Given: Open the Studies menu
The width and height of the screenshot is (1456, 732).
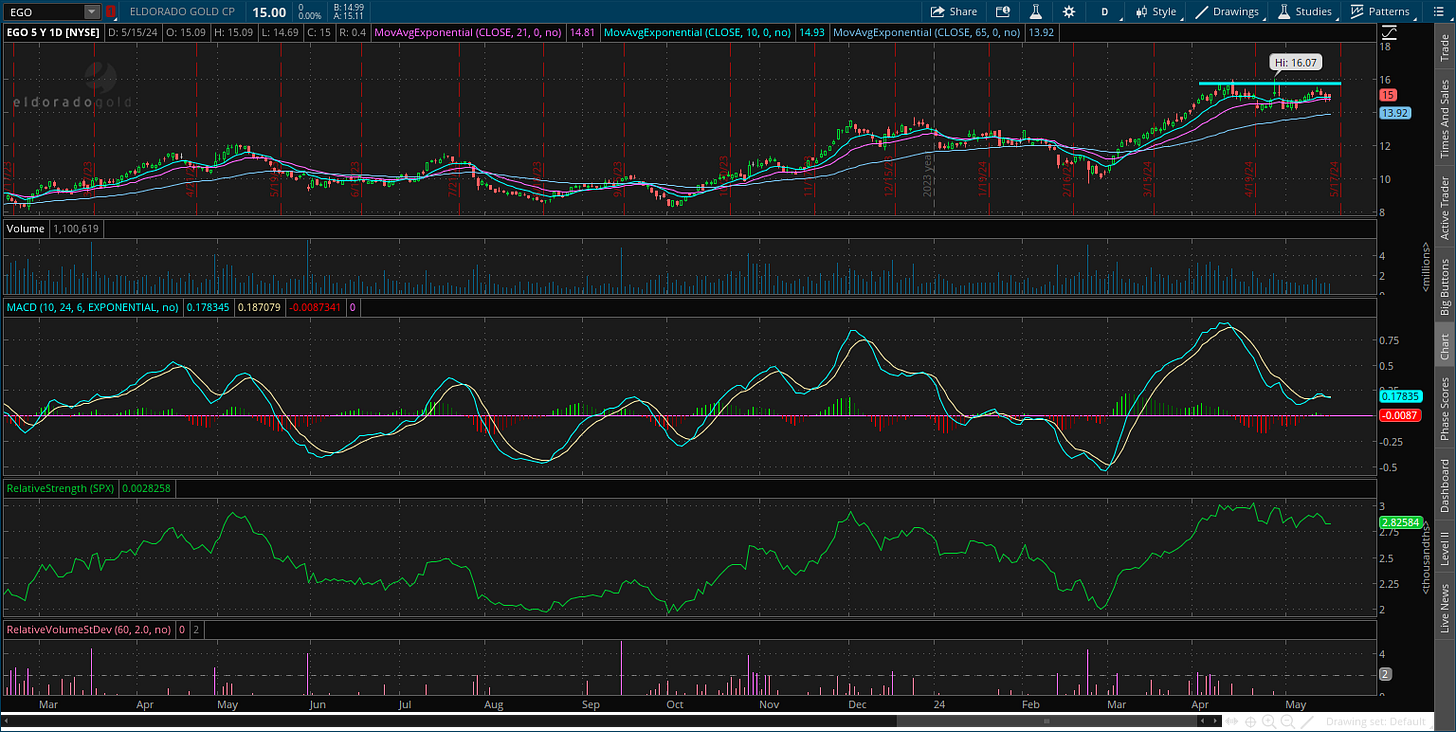Looking at the screenshot, I should 1304,12.
